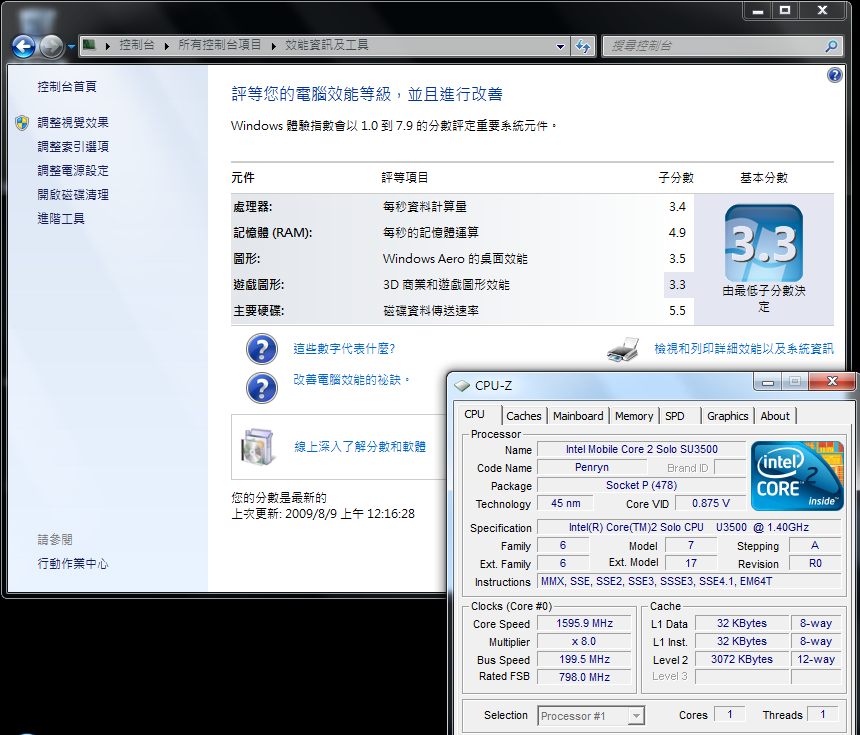Open the 調整電源設定 link in sidebar
Screen dimensions: 860x735
73,171
